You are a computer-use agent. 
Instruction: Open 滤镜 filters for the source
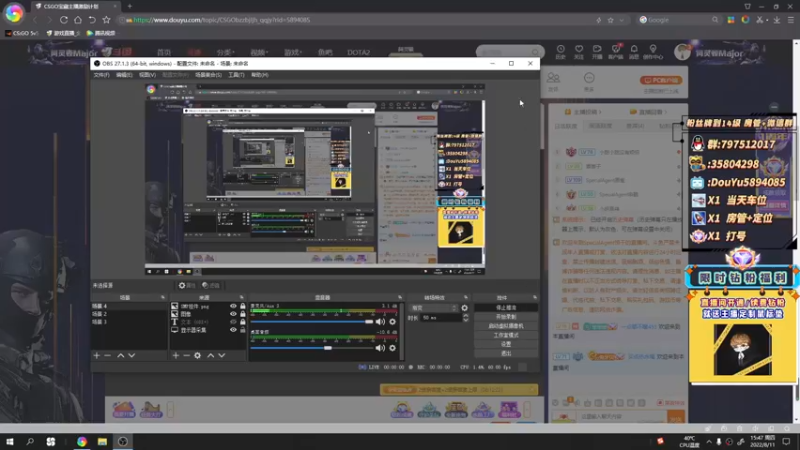[x=211, y=285]
